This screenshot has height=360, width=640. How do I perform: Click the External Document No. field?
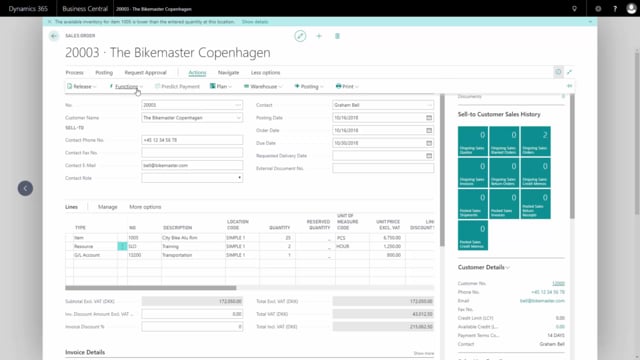[x=383, y=168]
